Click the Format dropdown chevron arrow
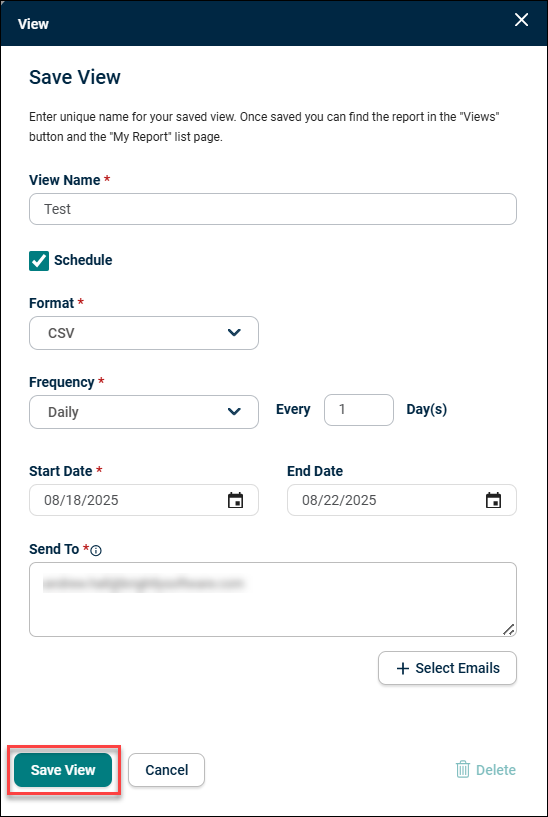 tap(234, 332)
